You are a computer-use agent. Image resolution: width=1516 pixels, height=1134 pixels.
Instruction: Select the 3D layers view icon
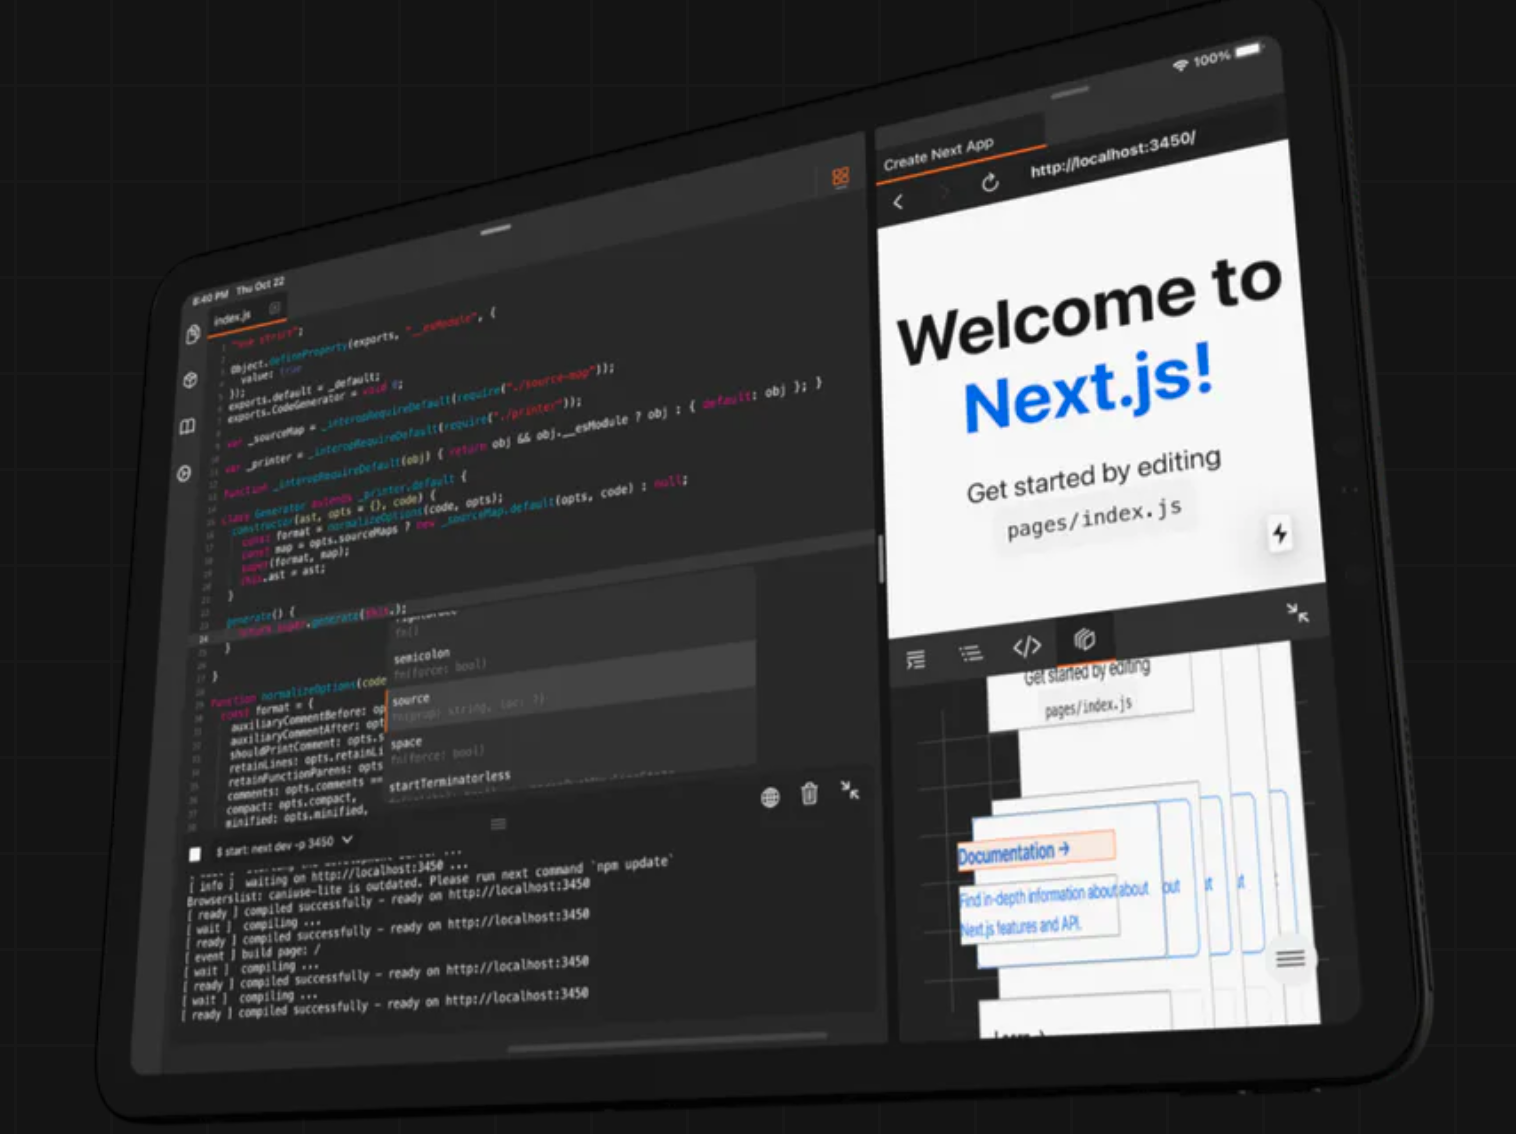1084,638
